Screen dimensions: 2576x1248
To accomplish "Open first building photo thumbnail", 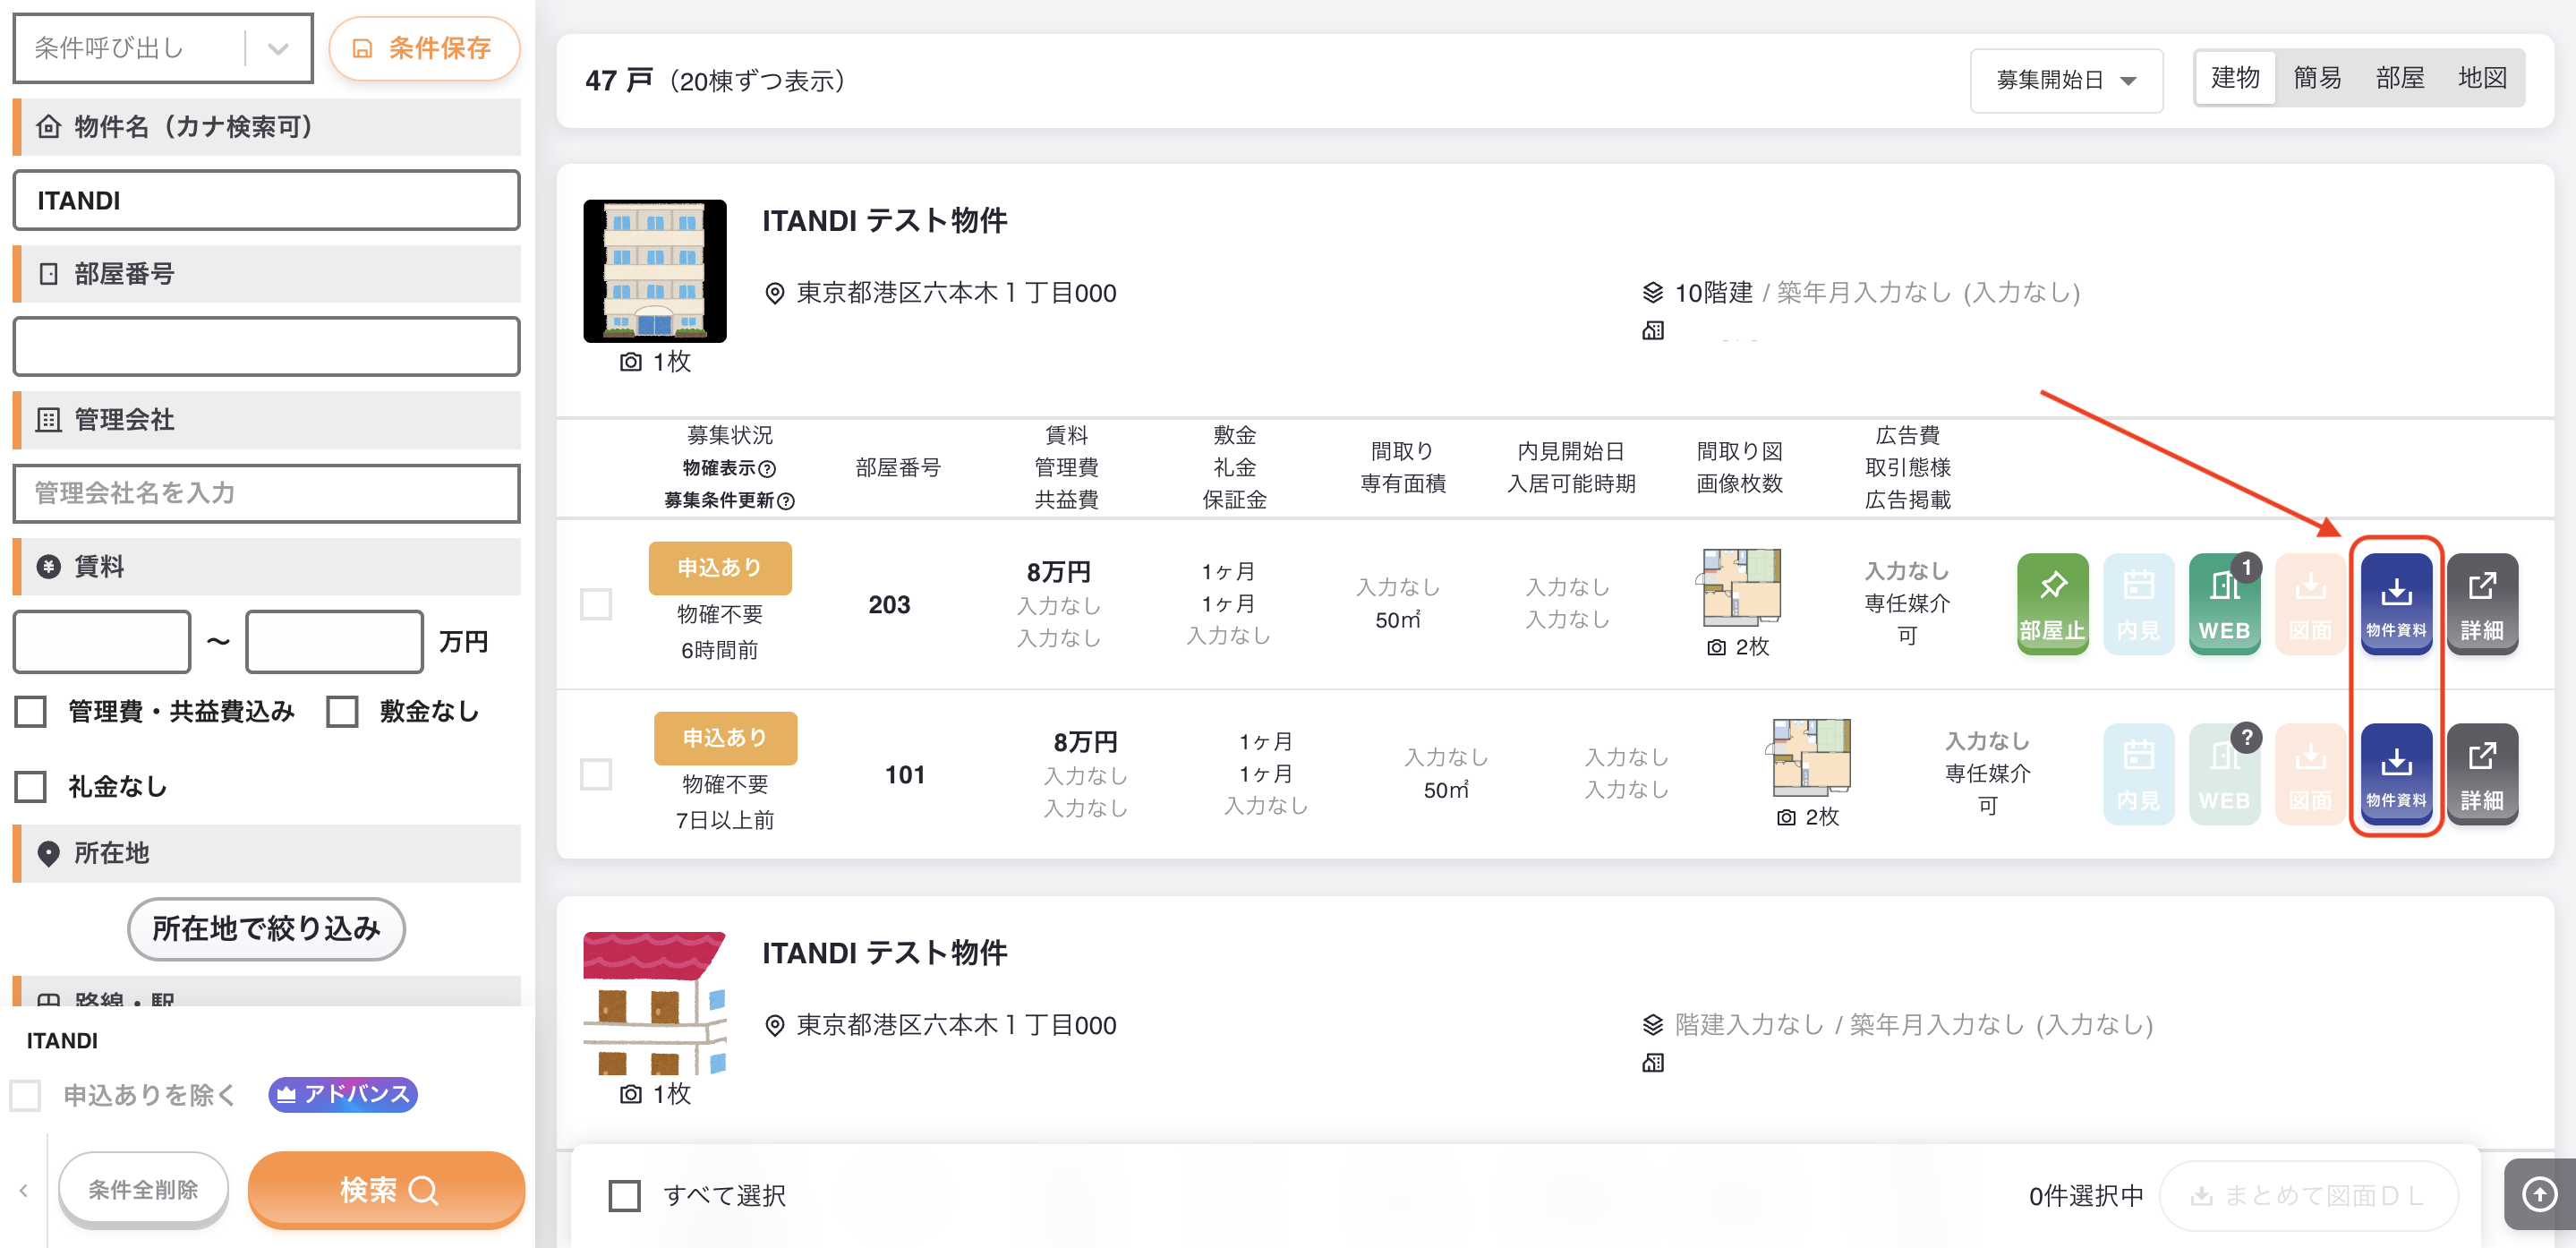I will pos(655,271).
